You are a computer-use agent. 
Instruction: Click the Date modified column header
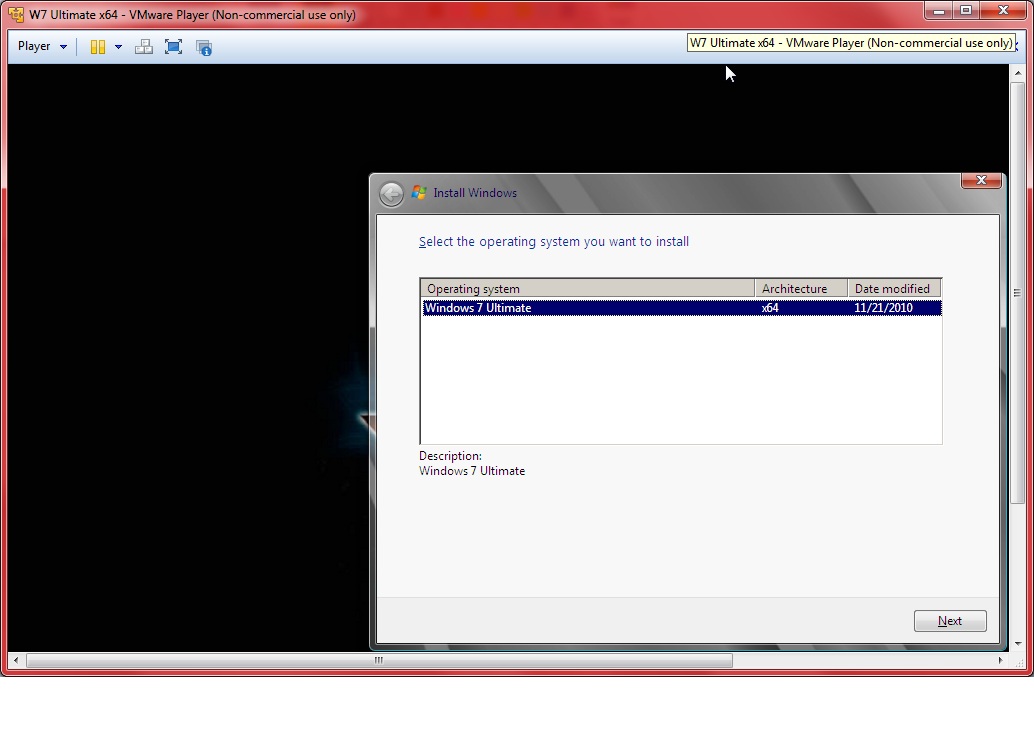(894, 288)
